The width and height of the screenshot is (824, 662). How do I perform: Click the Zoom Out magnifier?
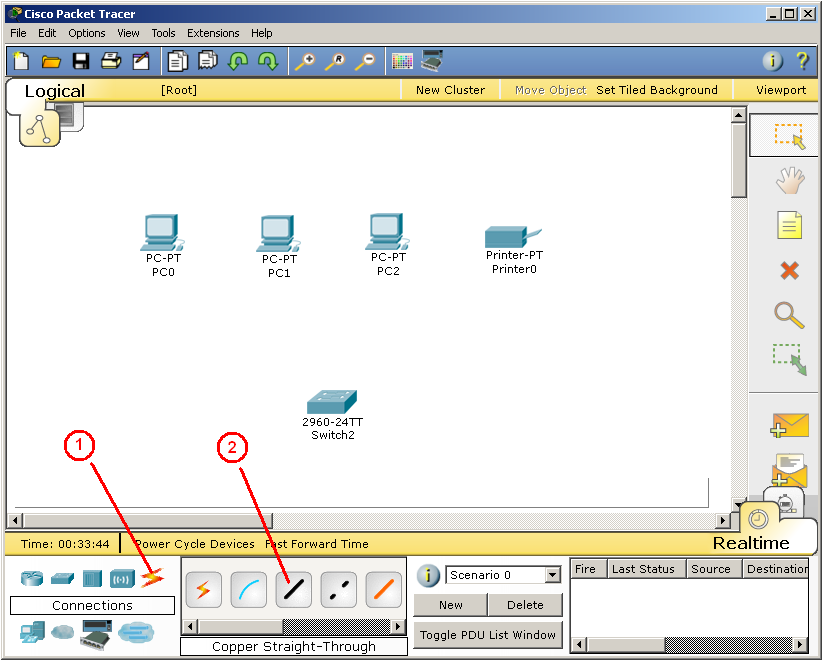(365, 61)
